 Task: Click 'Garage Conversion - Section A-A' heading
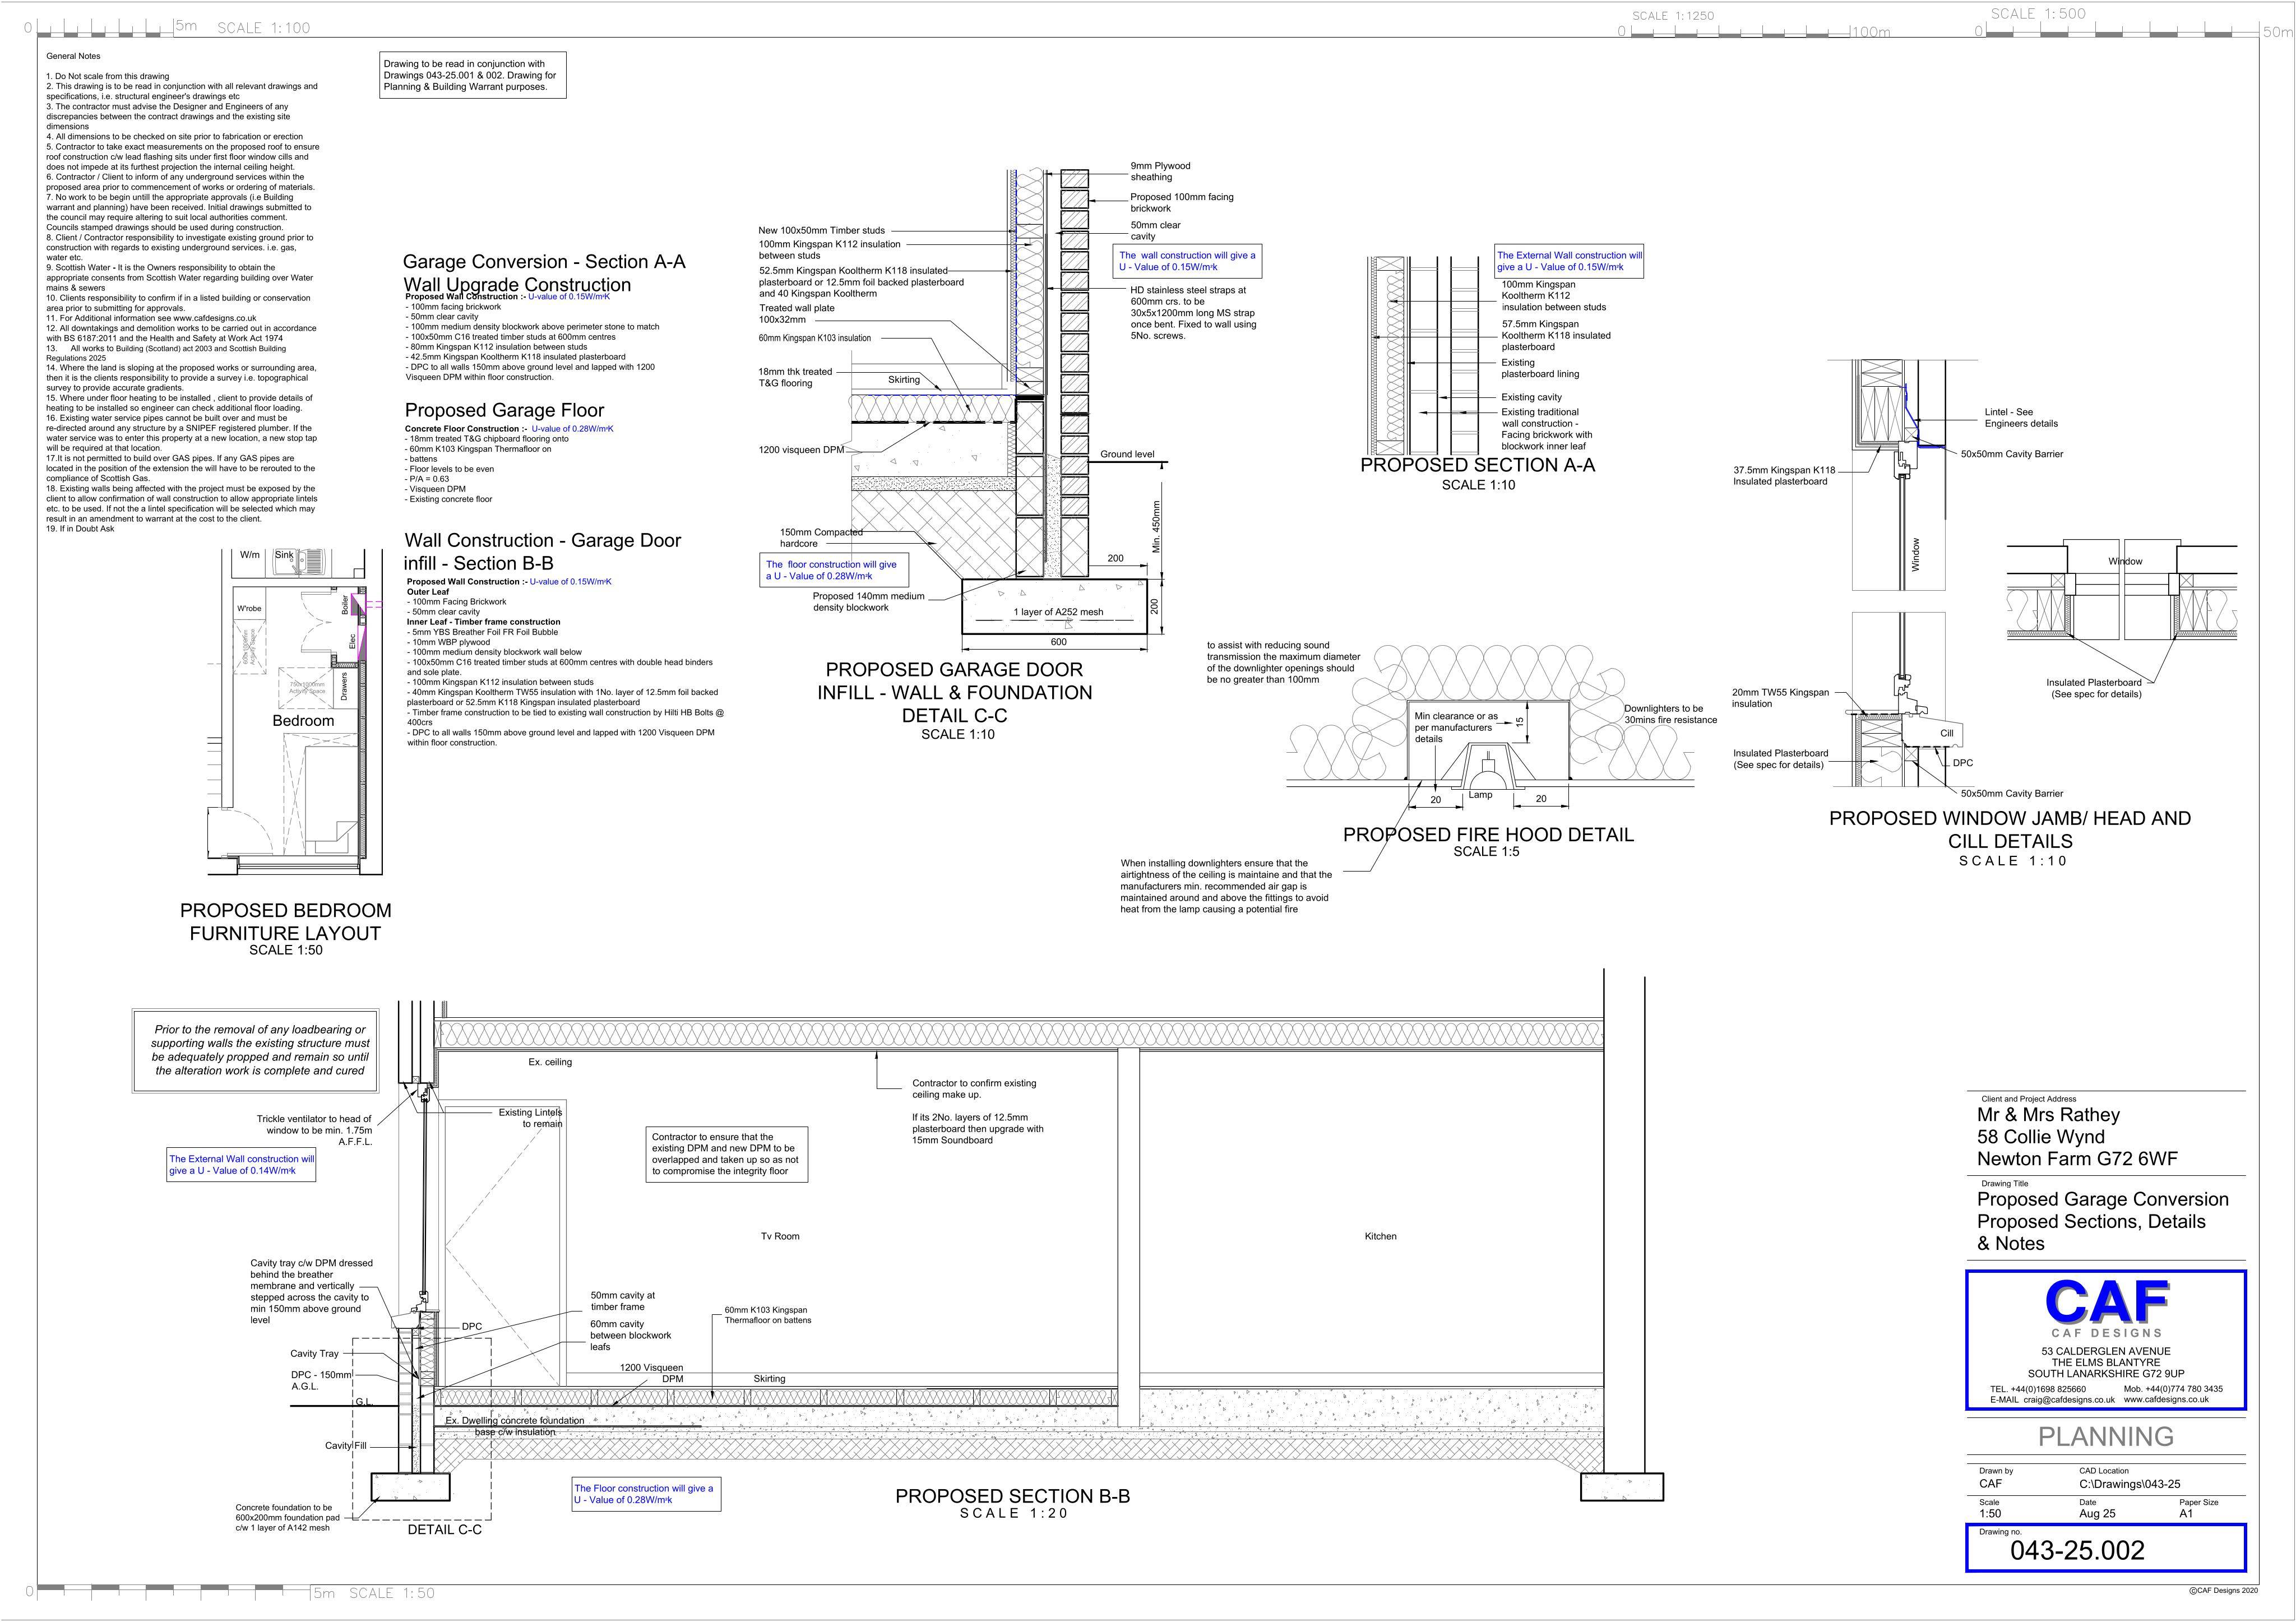(x=544, y=261)
